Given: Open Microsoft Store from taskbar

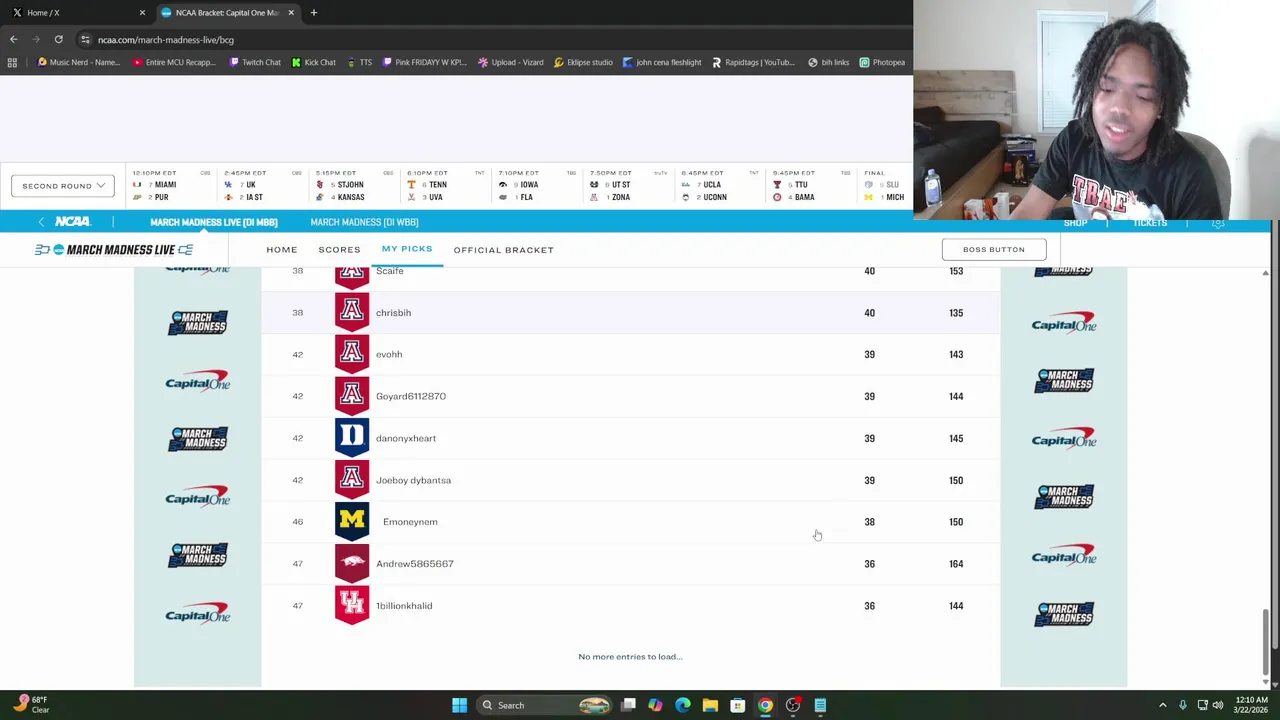Looking at the screenshot, I should pos(737,705).
